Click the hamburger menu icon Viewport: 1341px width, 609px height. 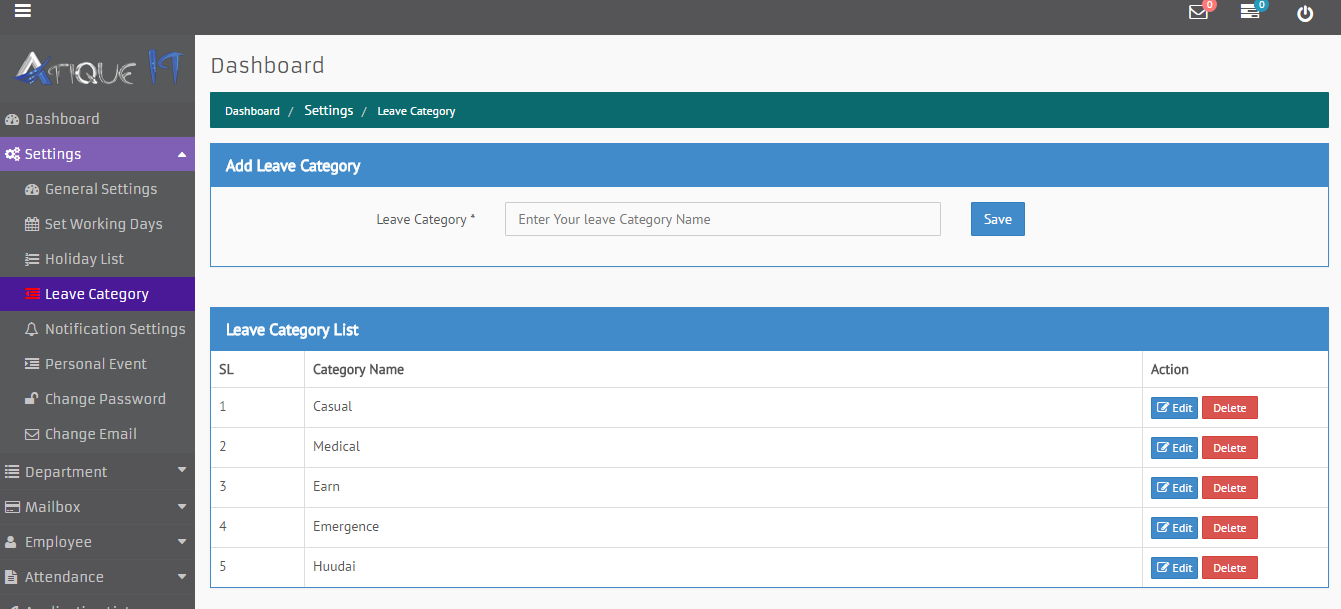point(22,11)
